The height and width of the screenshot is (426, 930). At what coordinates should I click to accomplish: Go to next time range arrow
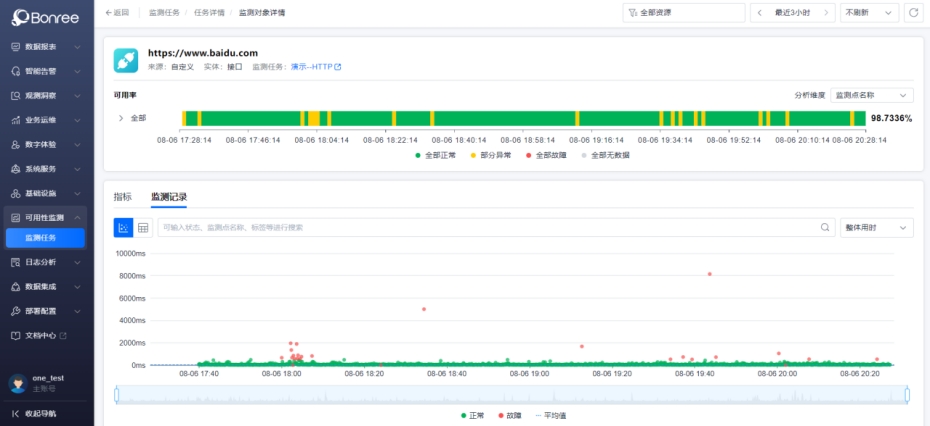[826, 12]
